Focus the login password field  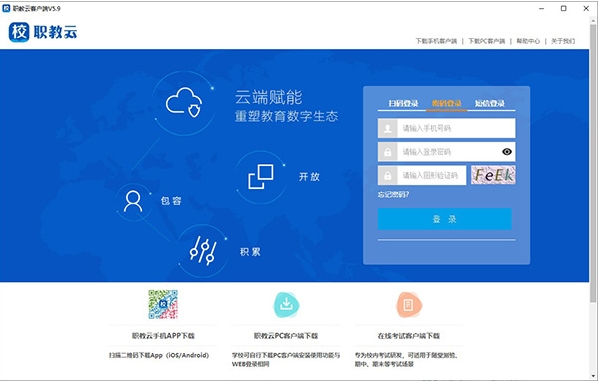[447, 152]
